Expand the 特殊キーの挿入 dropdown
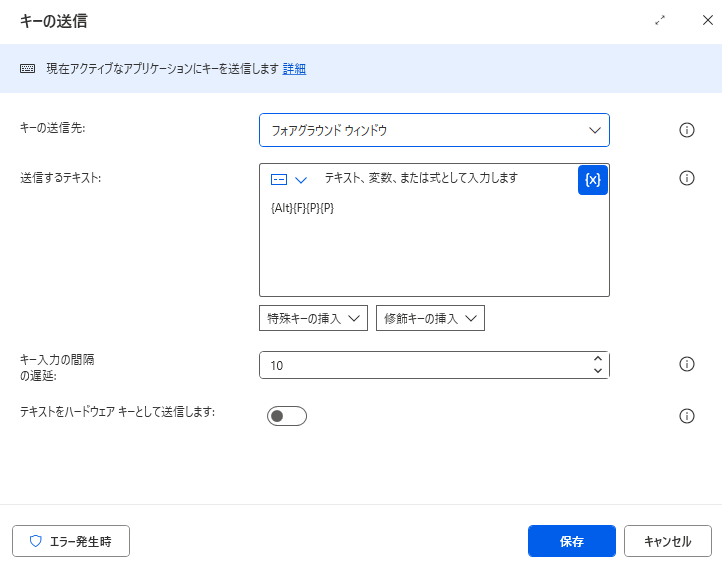 (313, 319)
